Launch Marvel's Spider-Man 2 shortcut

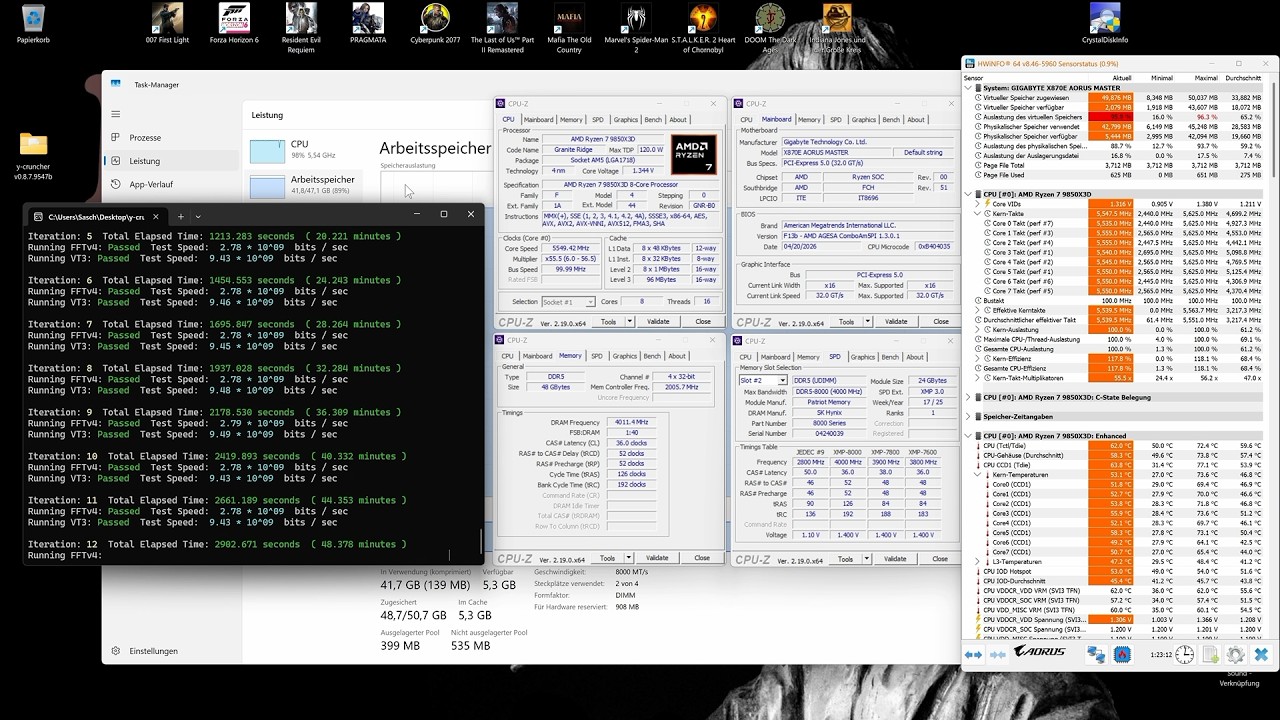[x=636, y=28]
